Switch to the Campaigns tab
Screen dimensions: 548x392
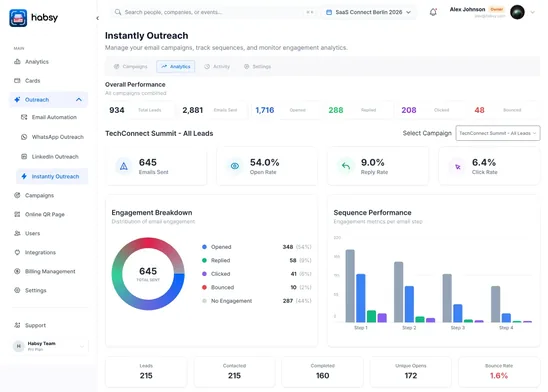click(x=131, y=66)
